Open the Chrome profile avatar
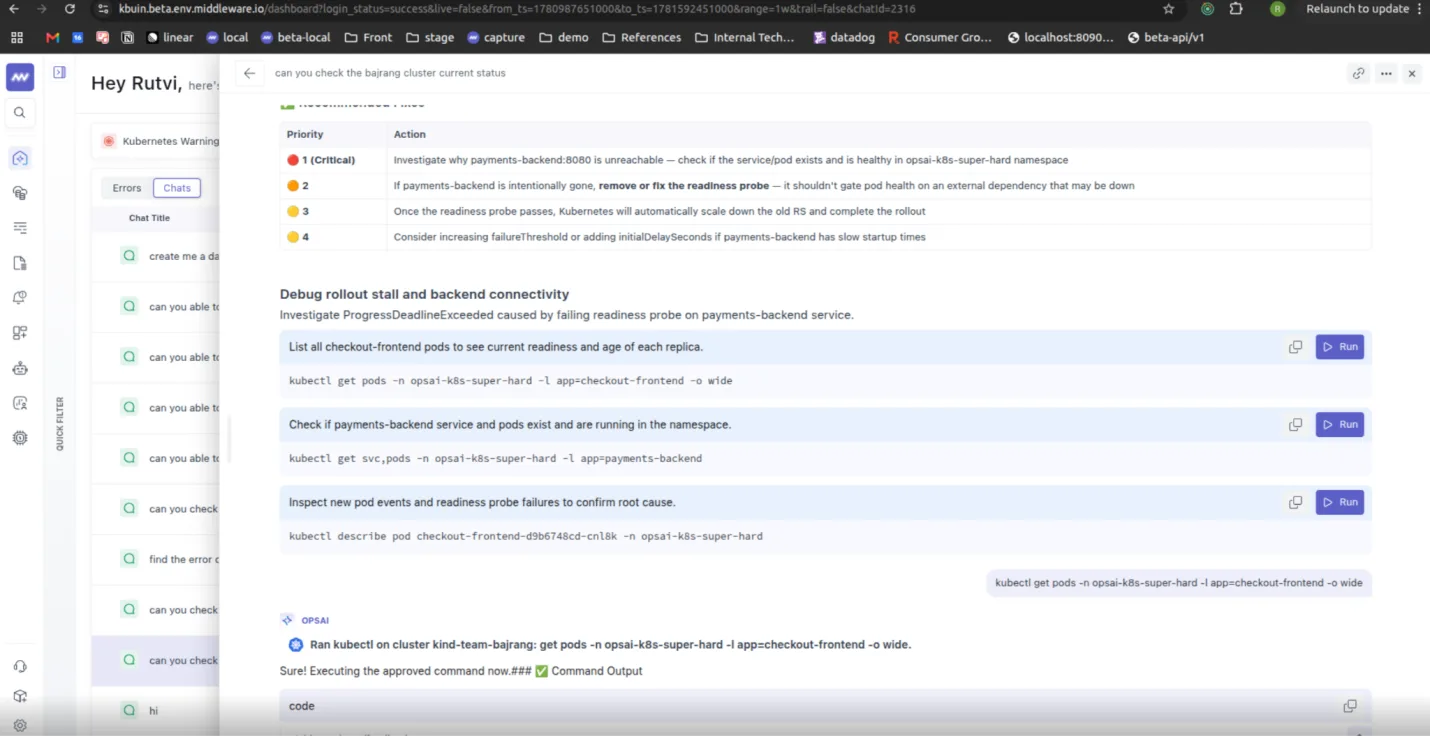Screen dimensions: 1430x736 tap(1277, 9)
